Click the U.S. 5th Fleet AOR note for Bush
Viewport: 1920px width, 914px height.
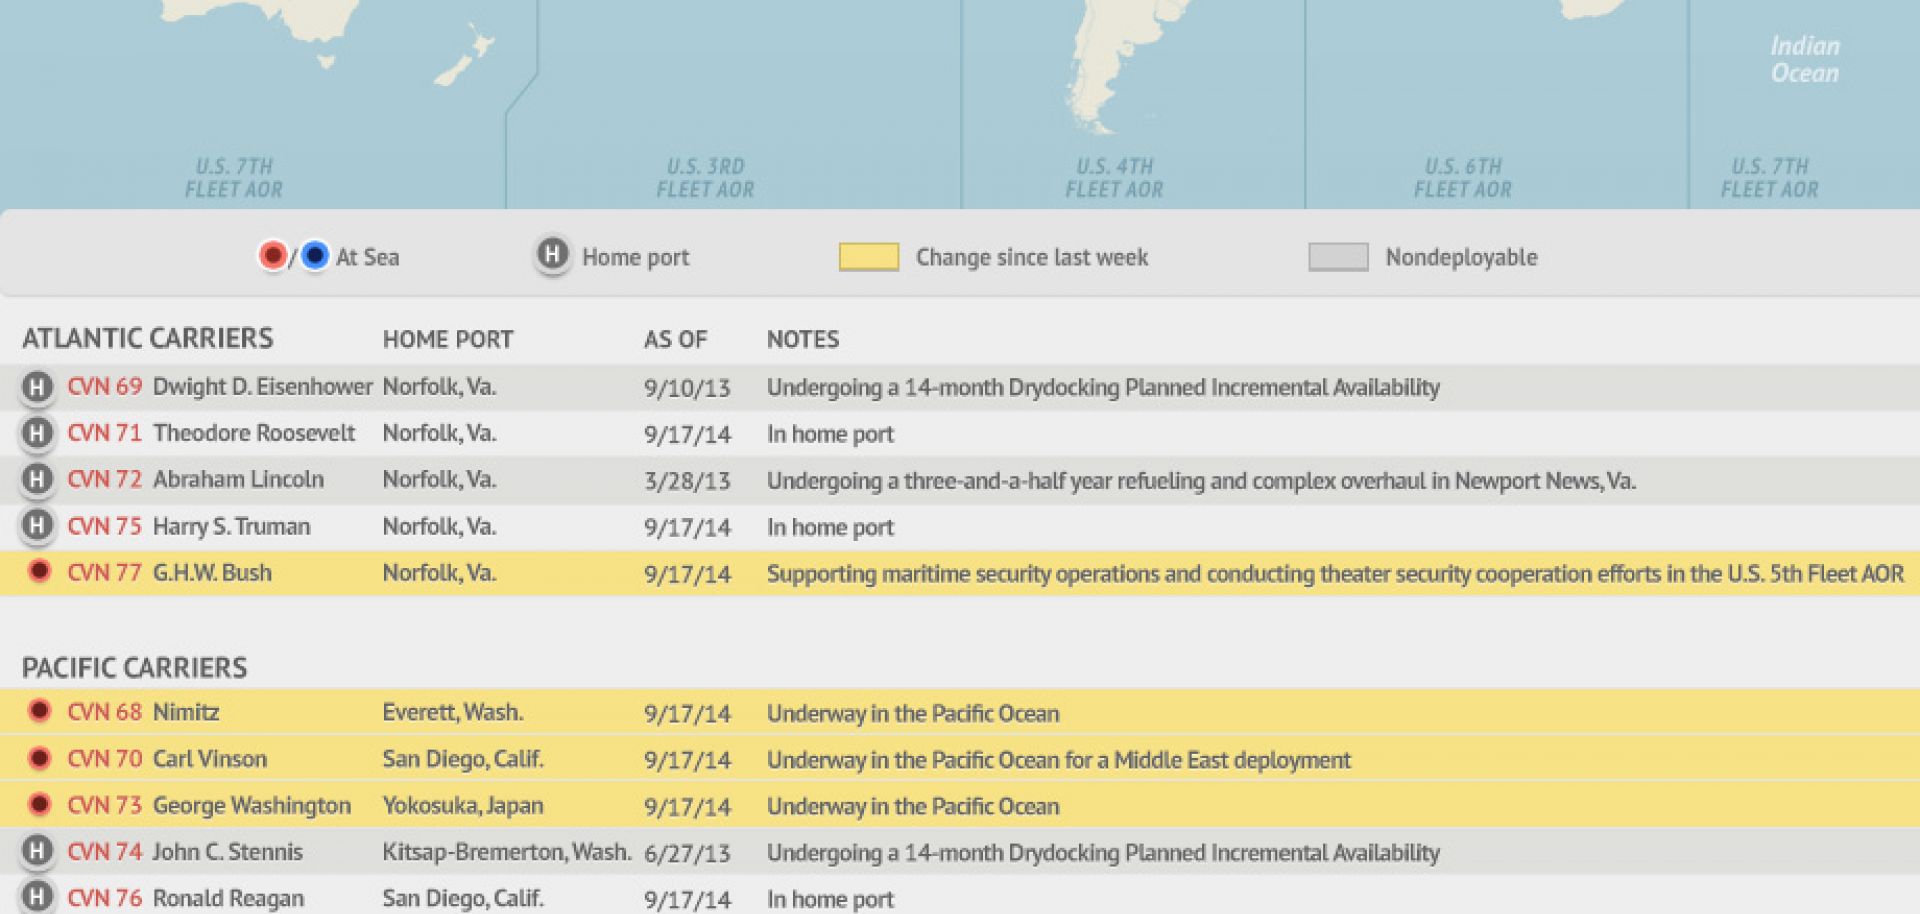(1335, 574)
